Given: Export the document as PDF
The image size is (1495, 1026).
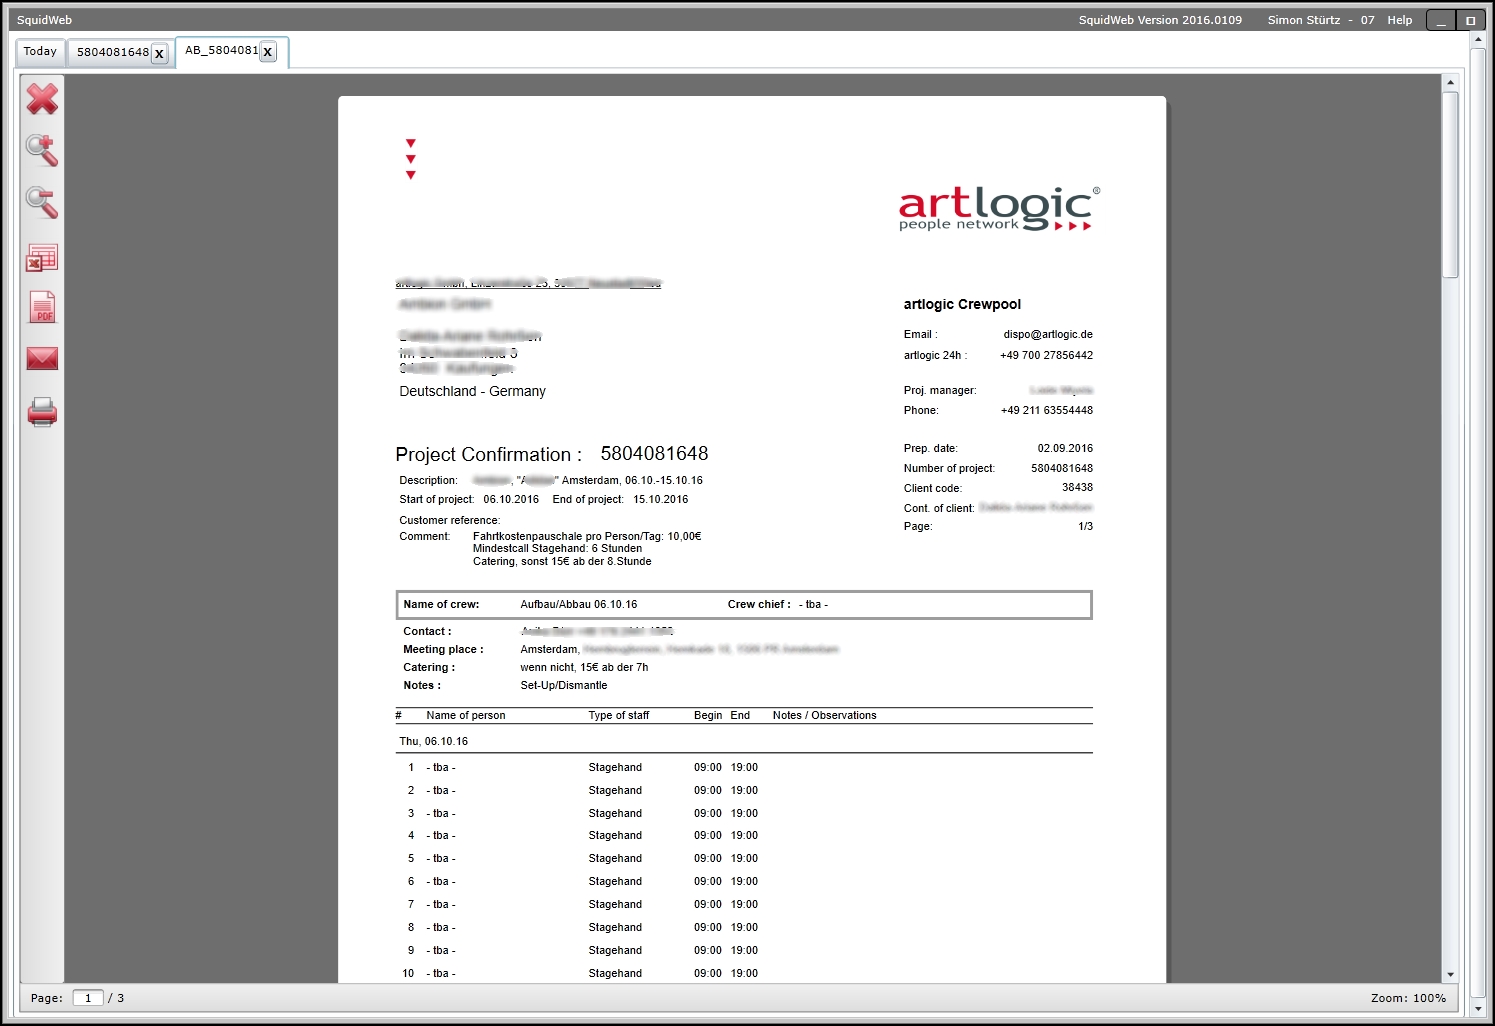Looking at the screenshot, I should click(42, 306).
